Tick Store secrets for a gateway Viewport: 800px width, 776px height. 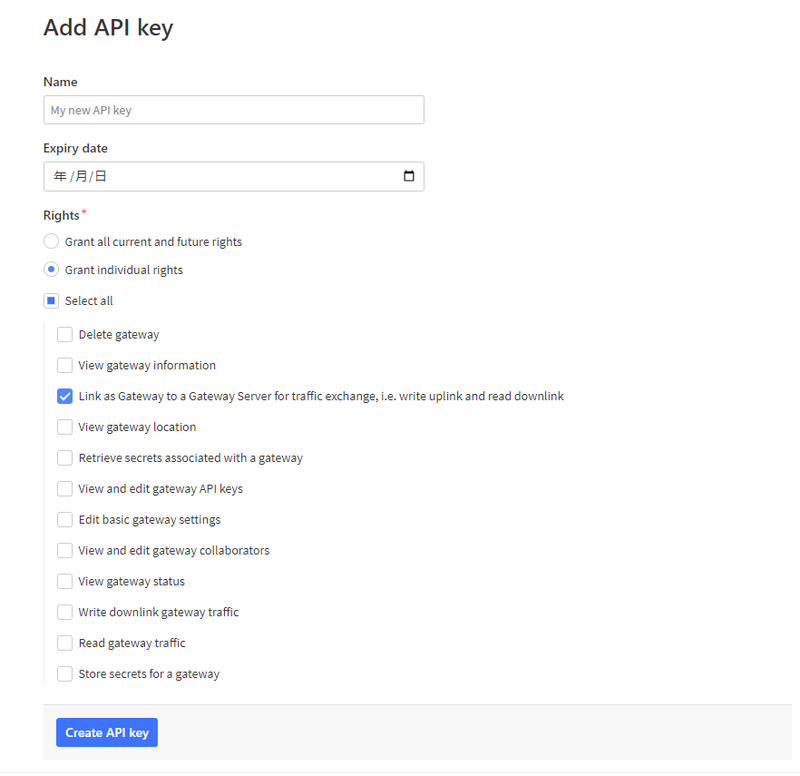(x=65, y=674)
